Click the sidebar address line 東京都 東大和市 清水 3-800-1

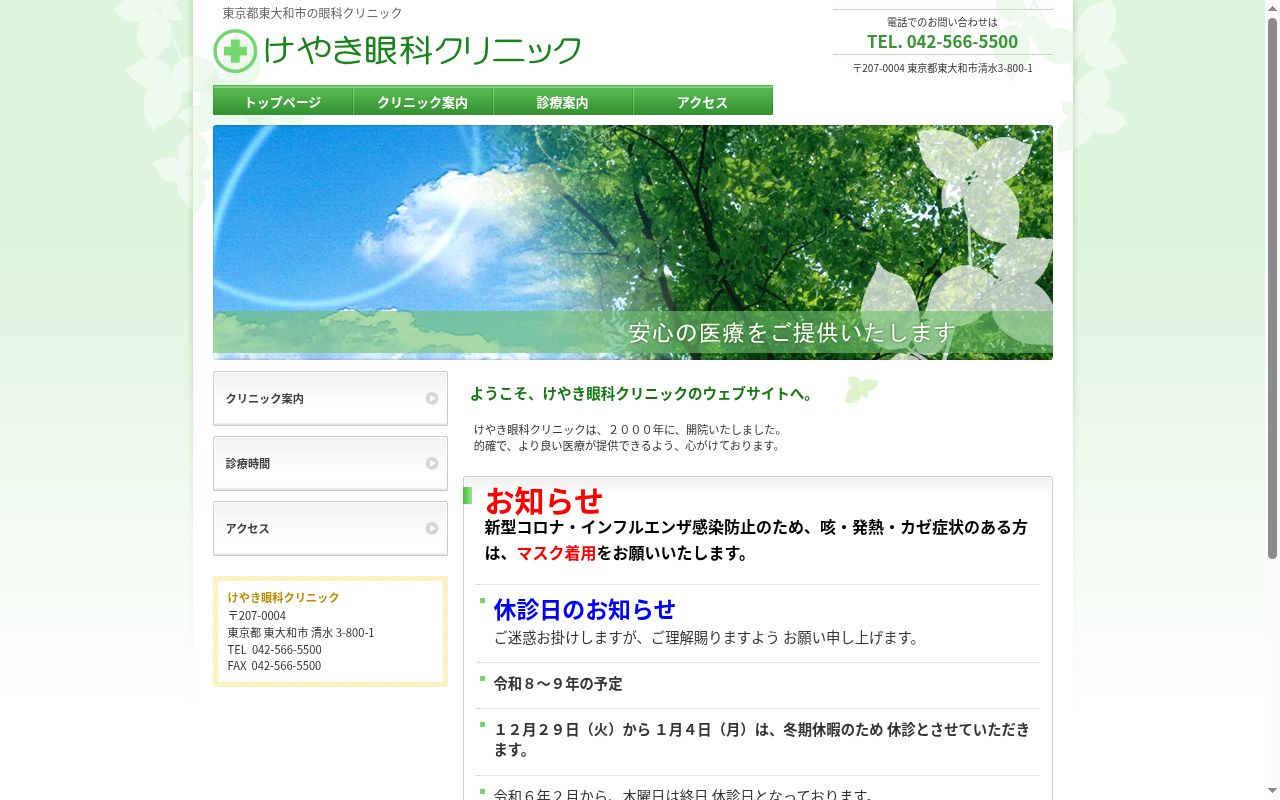pyautogui.click(x=301, y=633)
